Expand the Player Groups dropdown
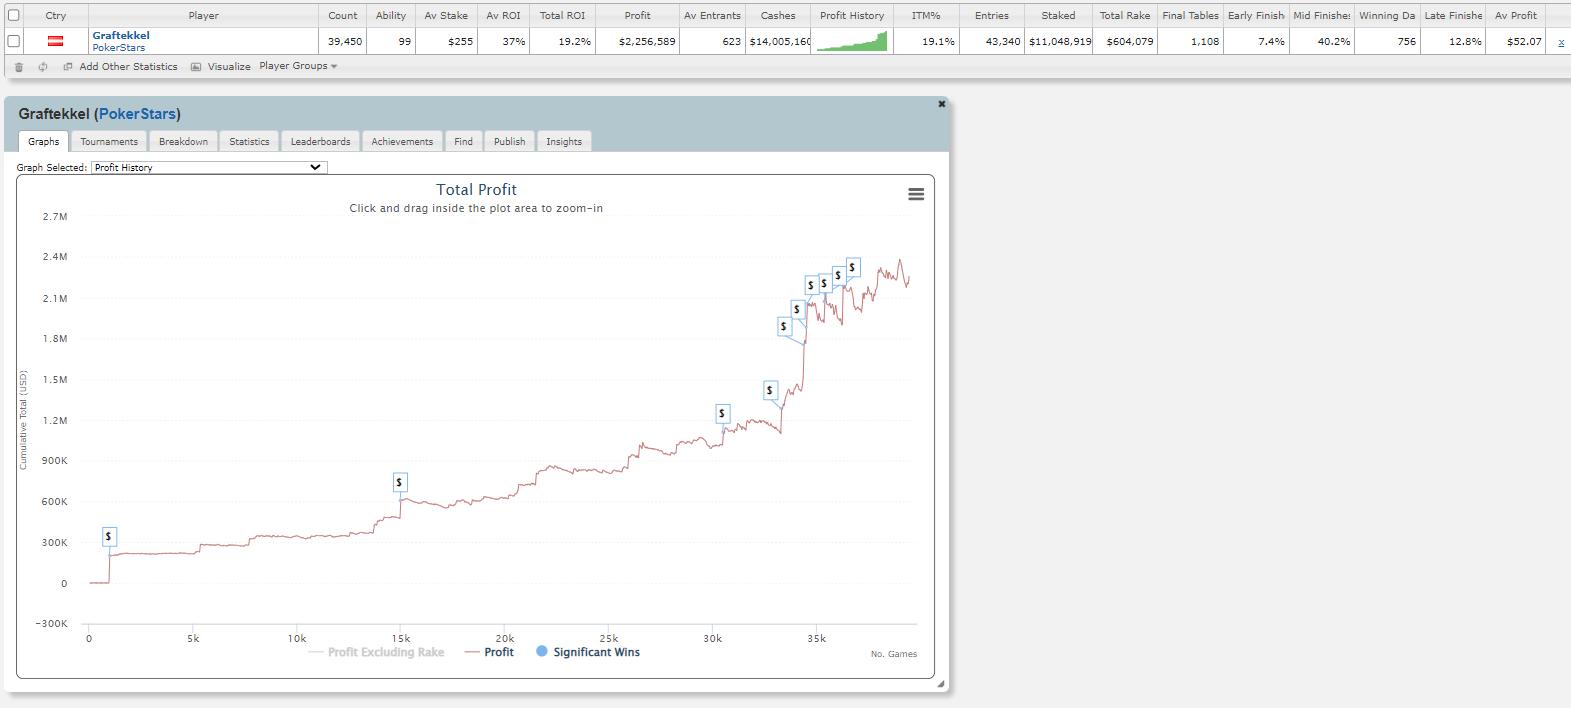This screenshot has height=708, width=1571. pos(298,66)
